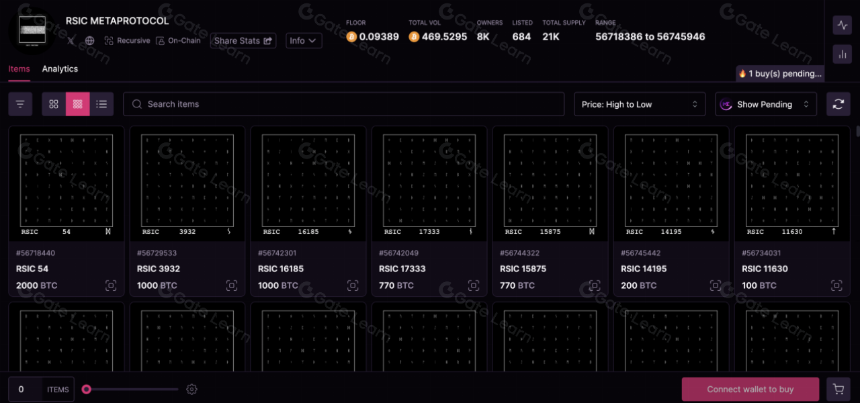Open sweep settings gear icon
860x403 pixels.
click(191, 389)
